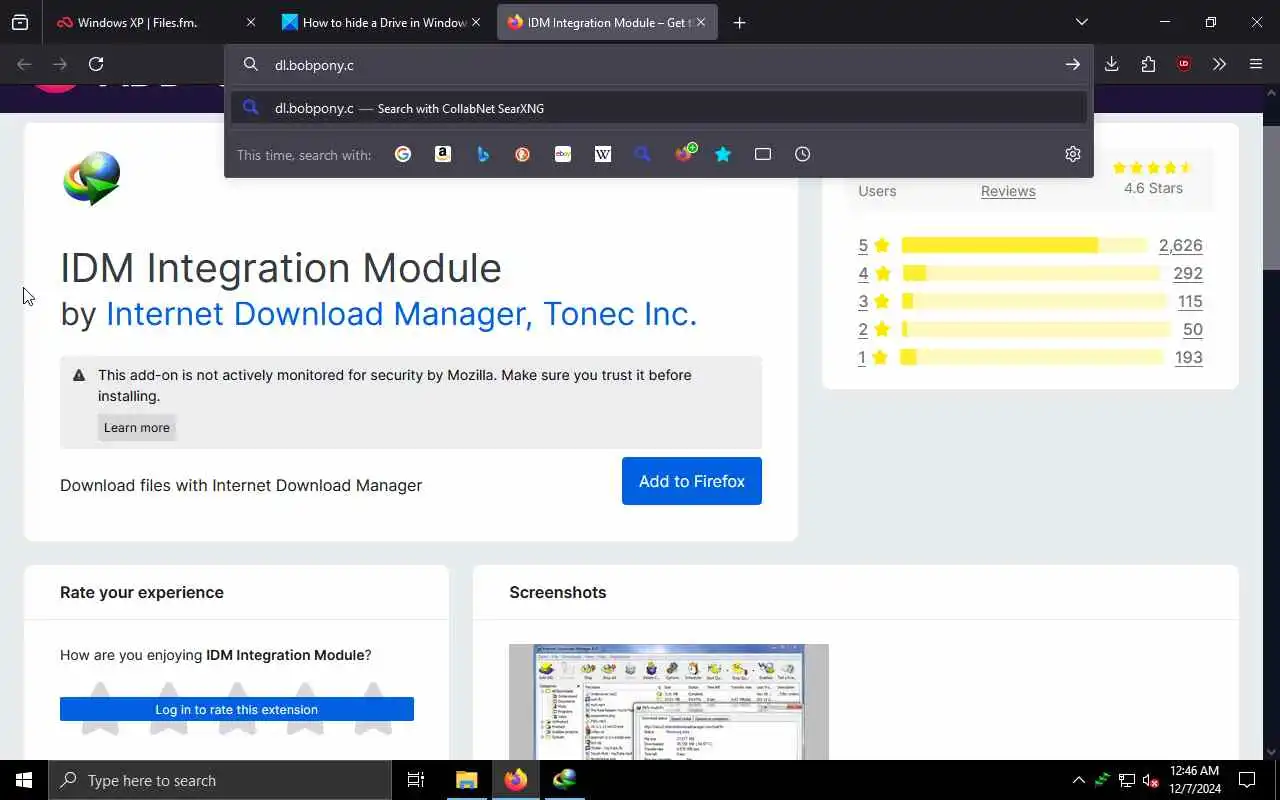Screen dimensions: 1280x800
Task: Open the Extensions puzzle icon
Action: tap(1148, 64)
